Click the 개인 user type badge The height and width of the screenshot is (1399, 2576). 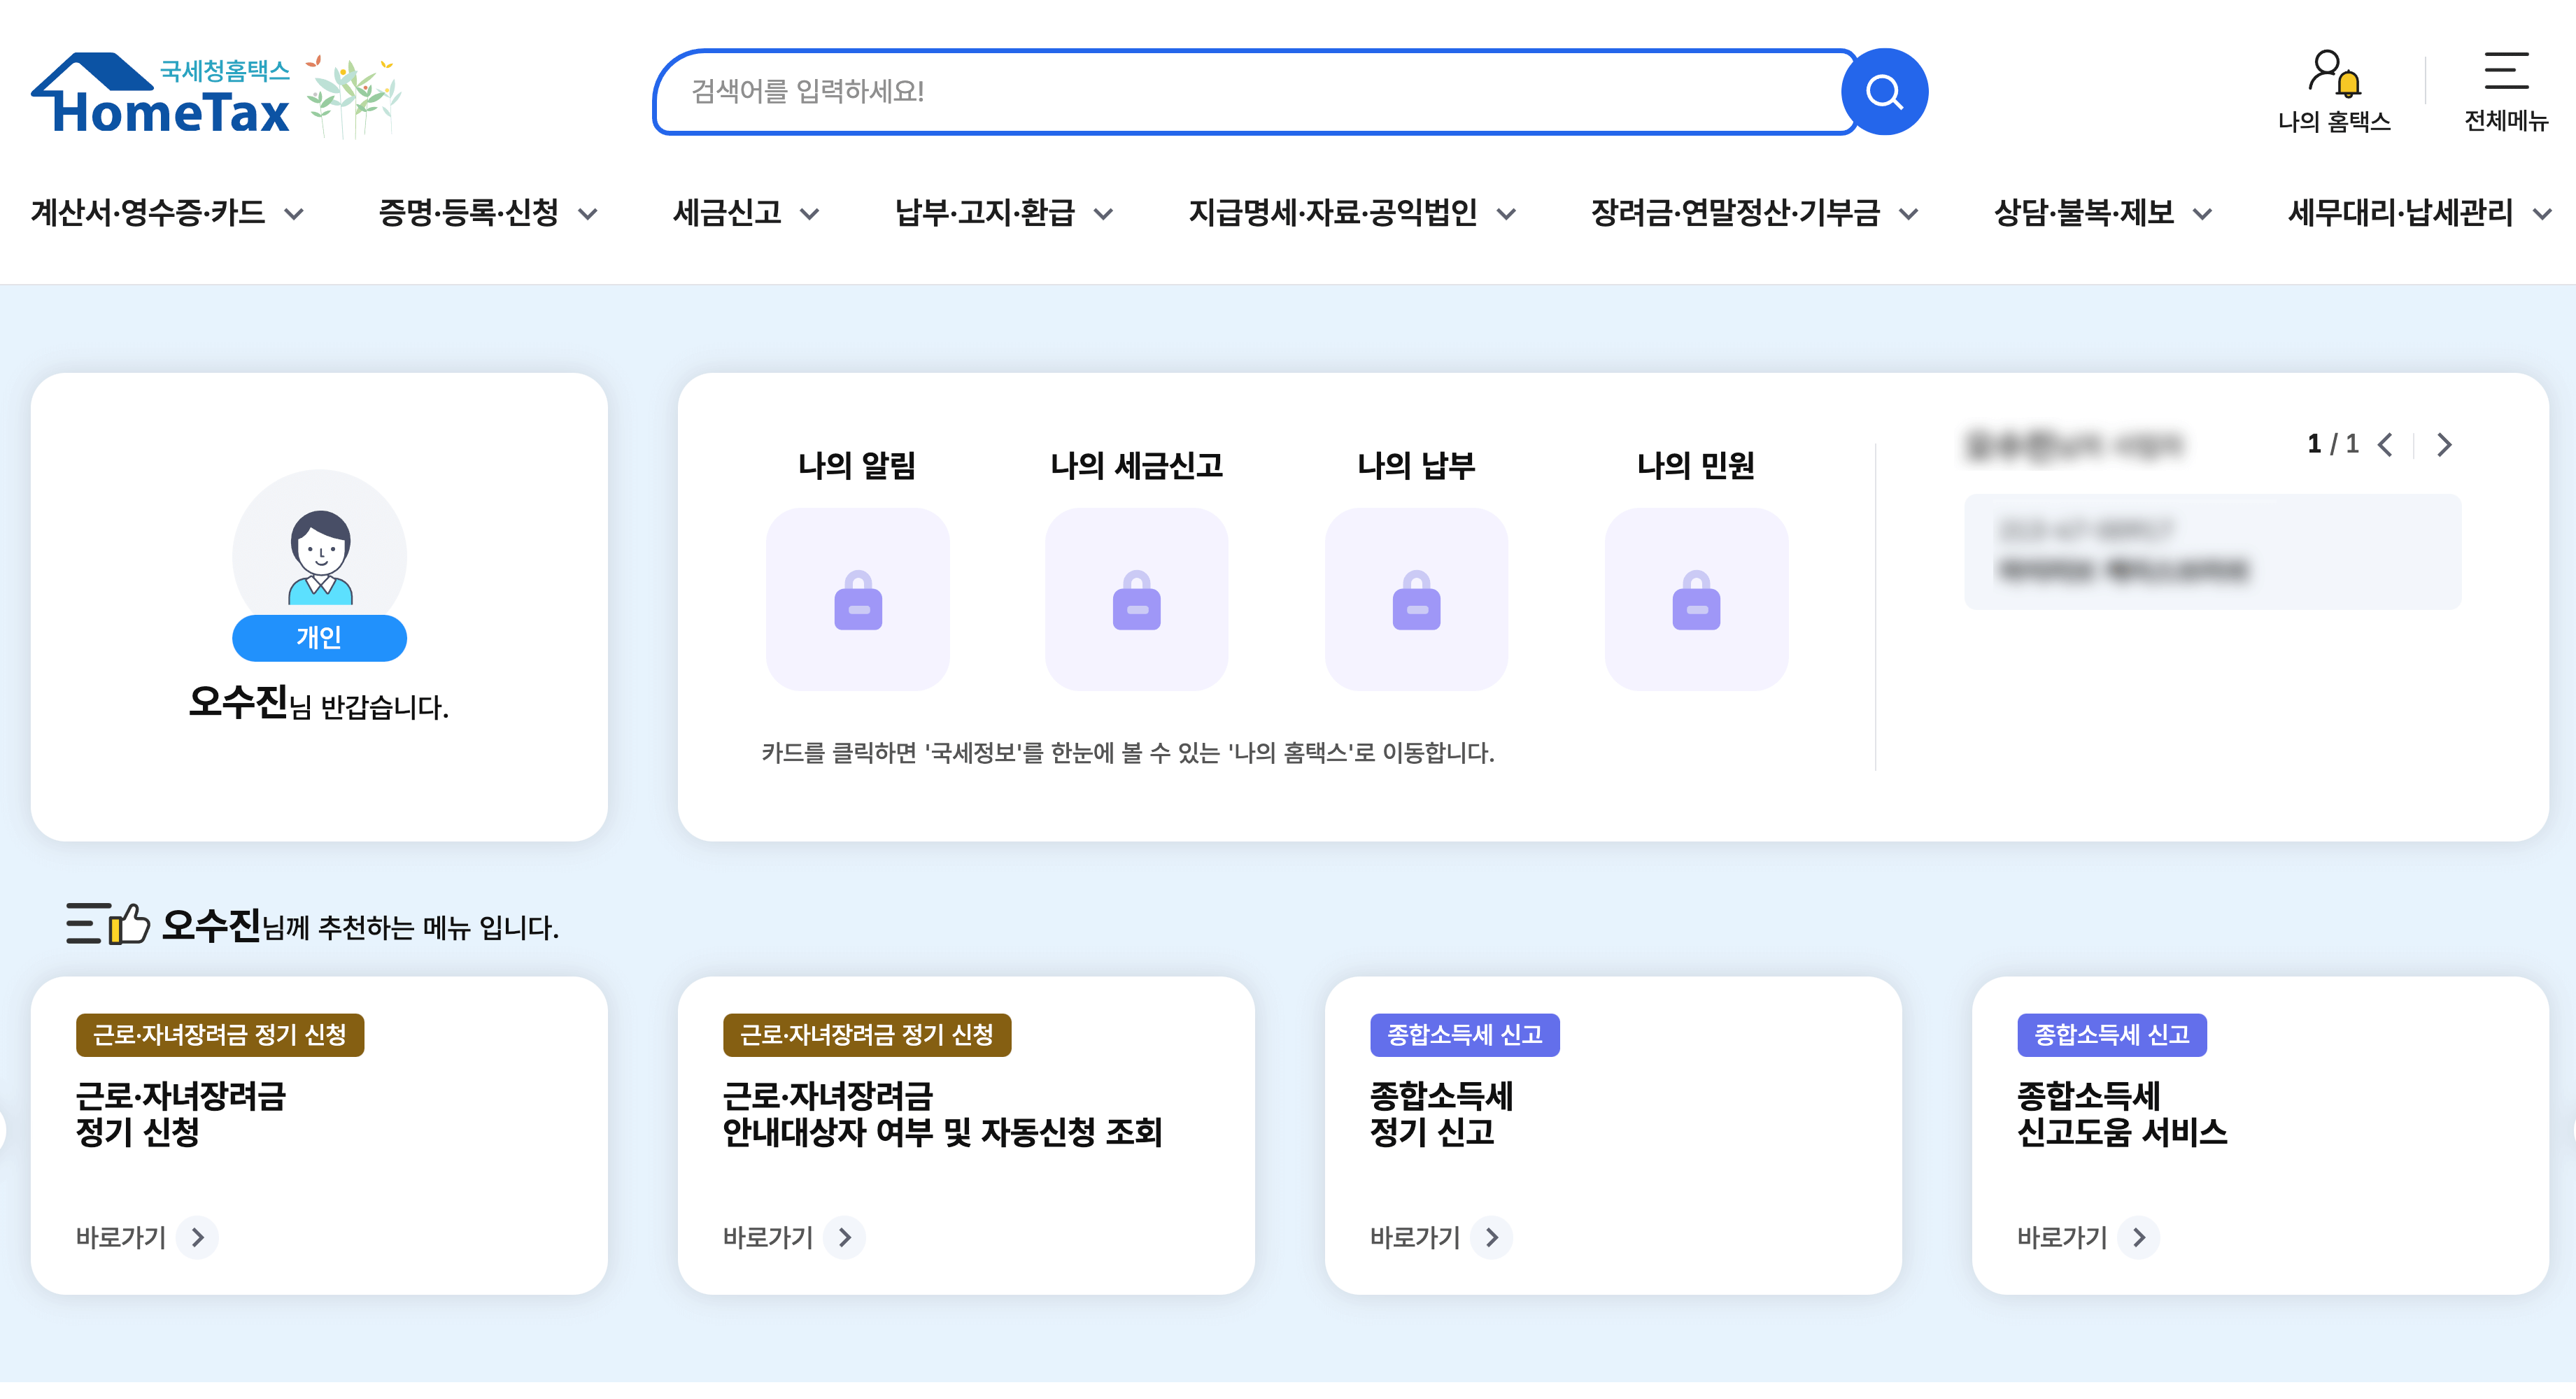[x=319, y=637]
